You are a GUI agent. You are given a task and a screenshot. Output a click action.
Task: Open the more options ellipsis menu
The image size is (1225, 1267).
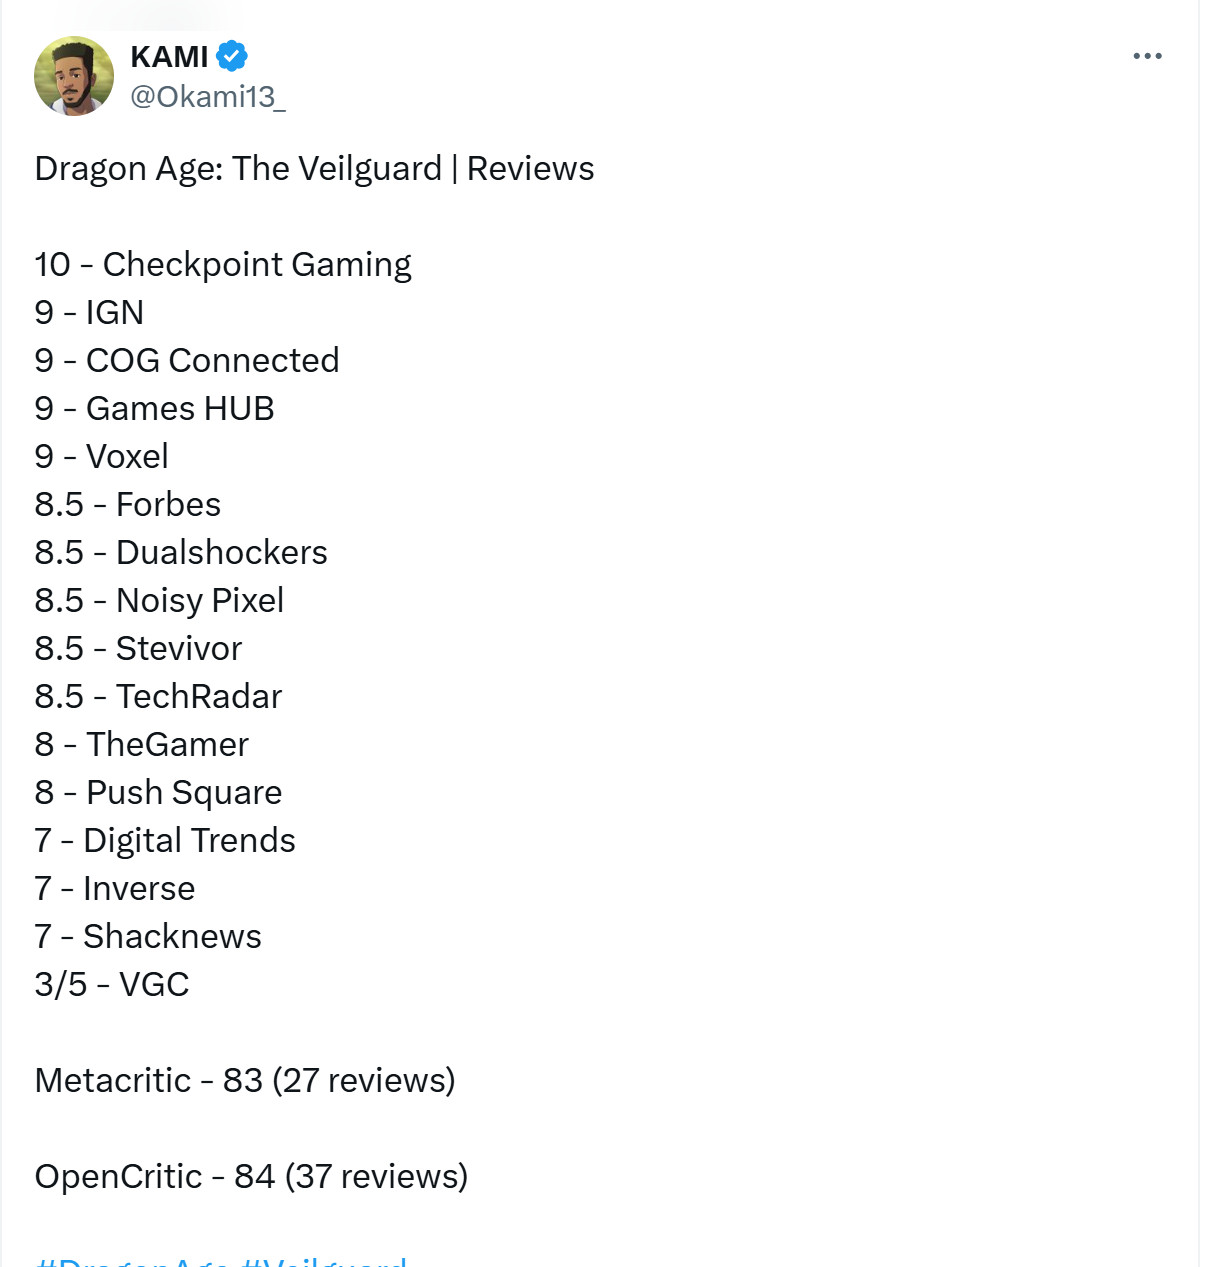click(1147, 56)
